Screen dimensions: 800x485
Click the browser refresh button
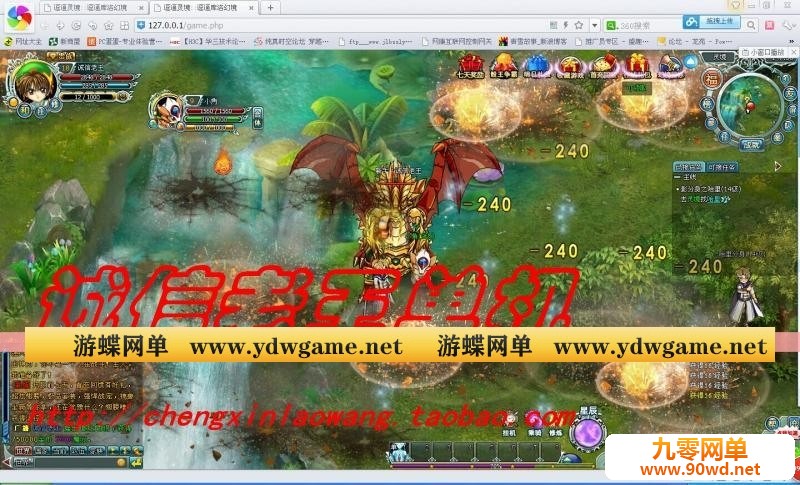click(x=76, y=25)
